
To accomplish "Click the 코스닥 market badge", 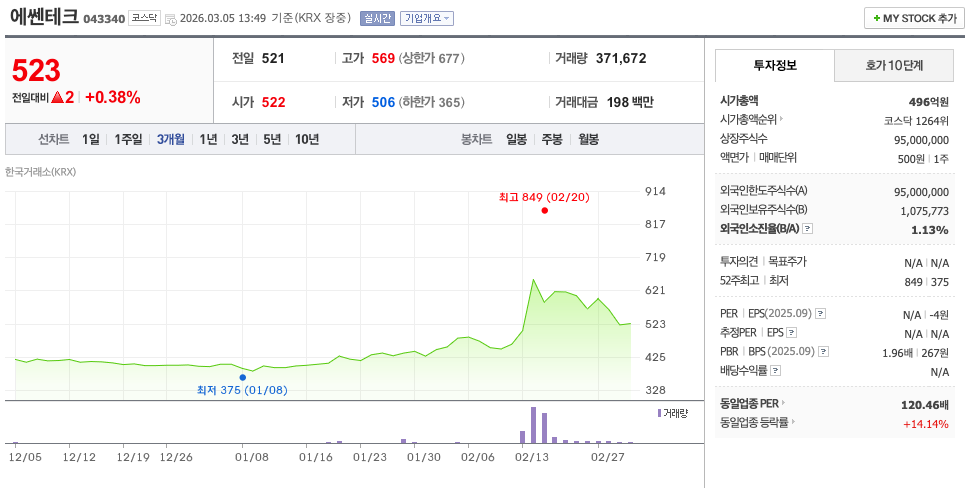I will pos(144,19).
